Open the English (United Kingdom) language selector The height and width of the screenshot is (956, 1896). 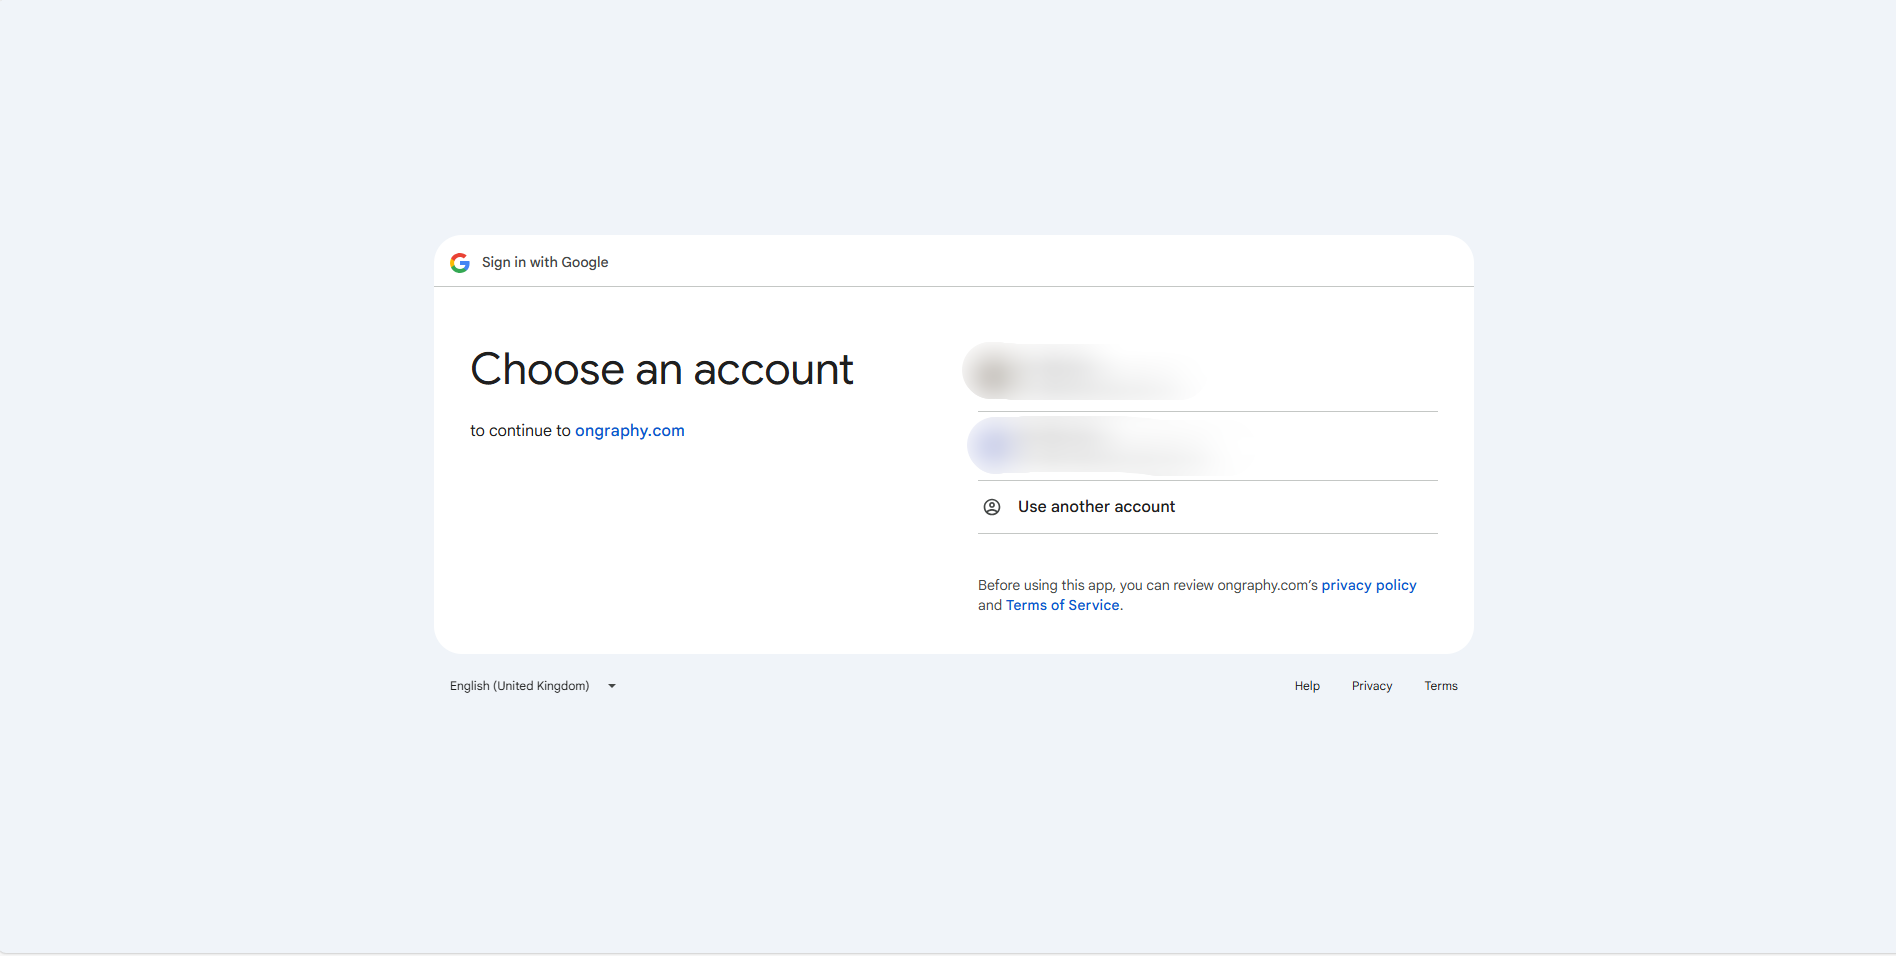click(520, 686)
